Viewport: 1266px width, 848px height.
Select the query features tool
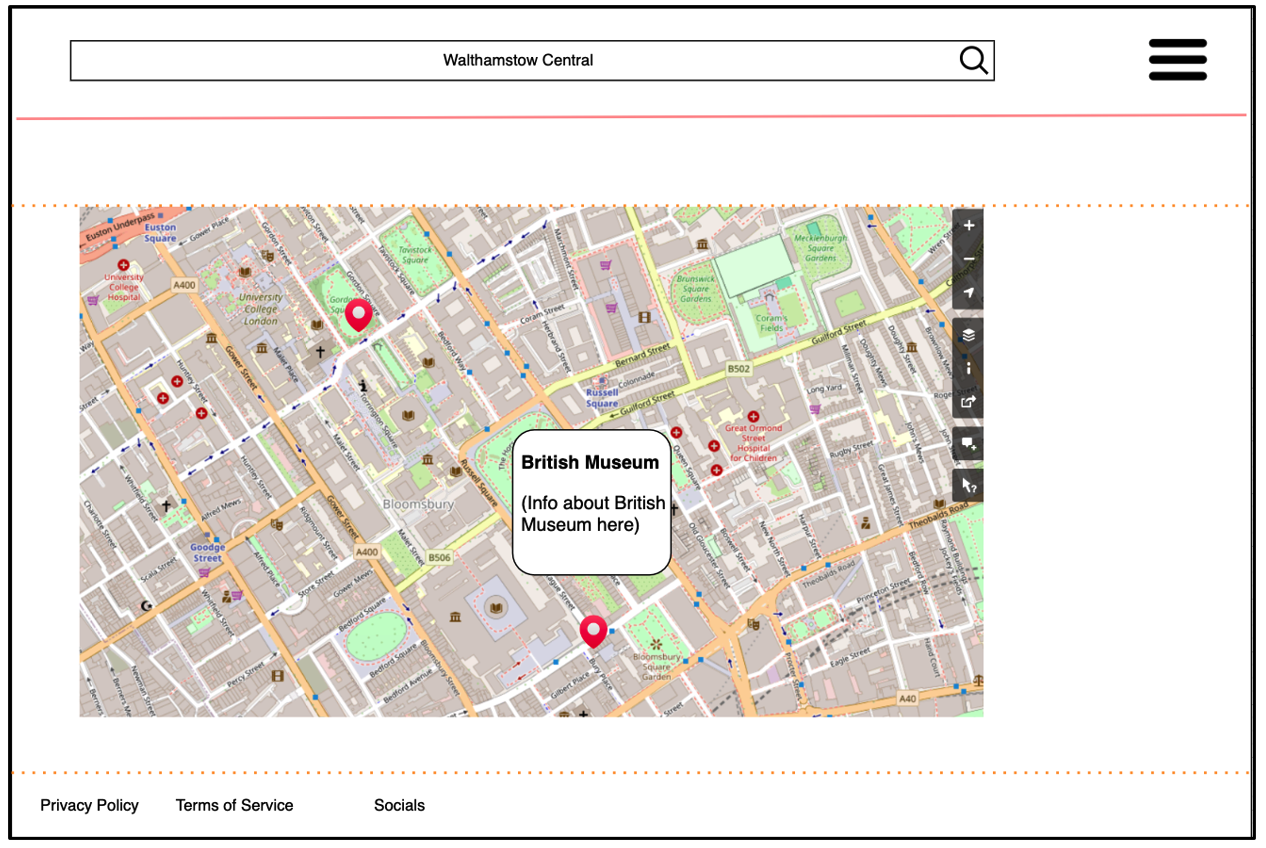pyautogui.click(x=968, y=485)
